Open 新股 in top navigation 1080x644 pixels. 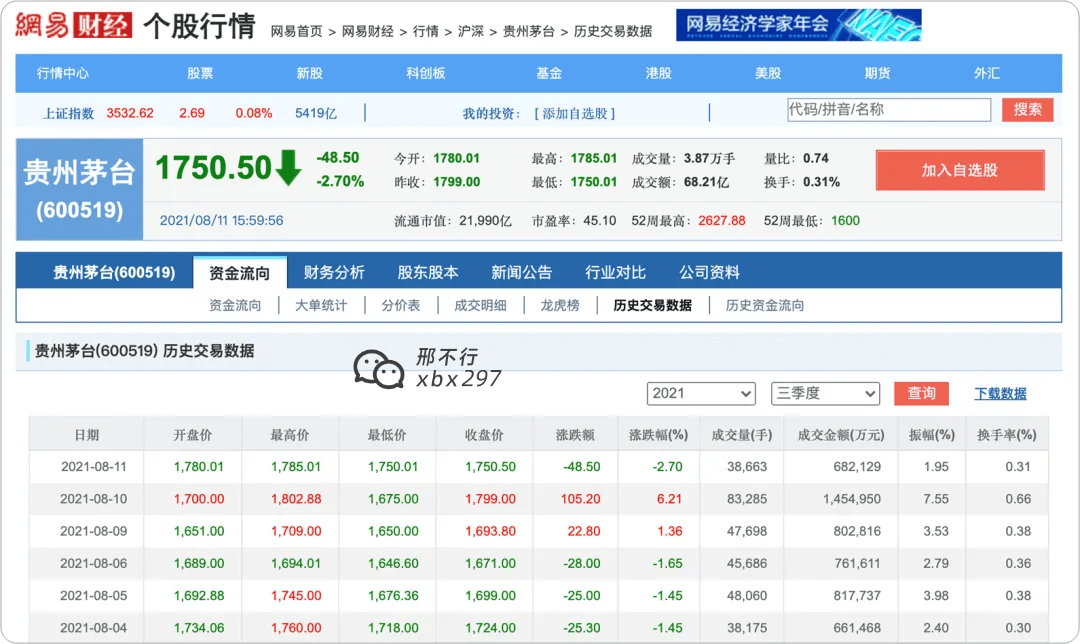tap(310, 73)
